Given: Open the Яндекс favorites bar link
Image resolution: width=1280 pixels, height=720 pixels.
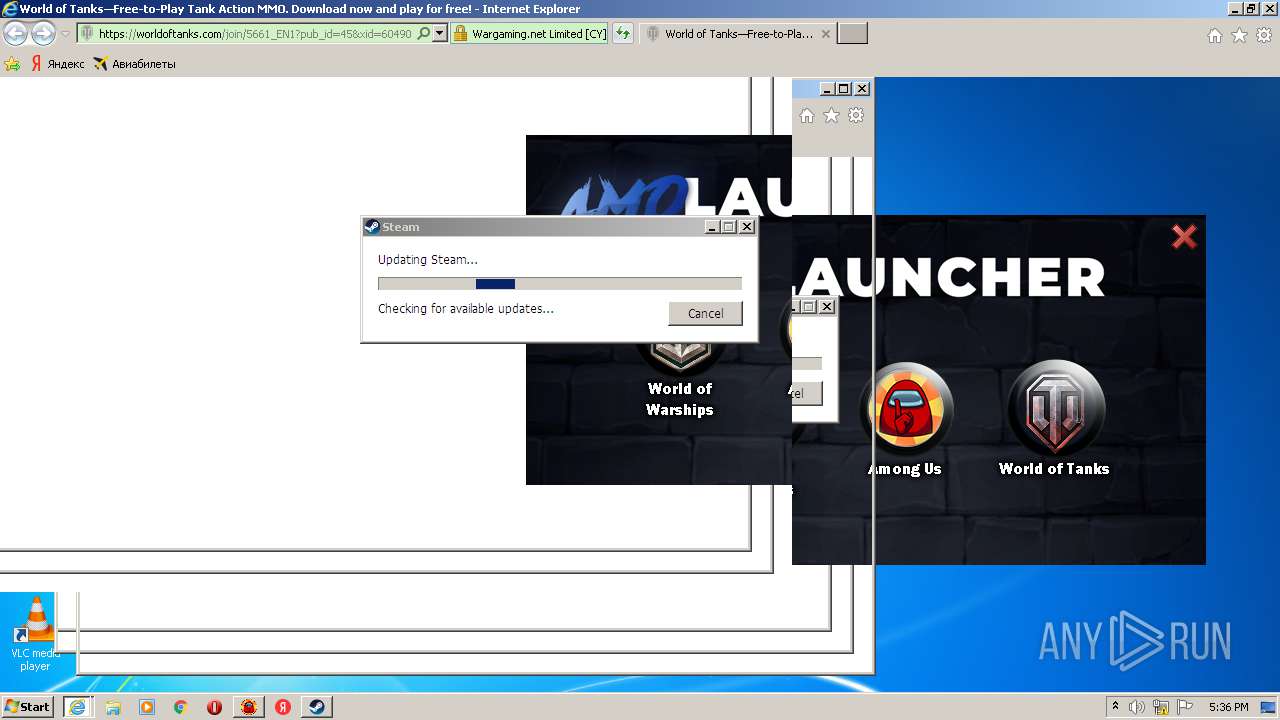Looking at the screenshot, I should [x=58, y=64].
